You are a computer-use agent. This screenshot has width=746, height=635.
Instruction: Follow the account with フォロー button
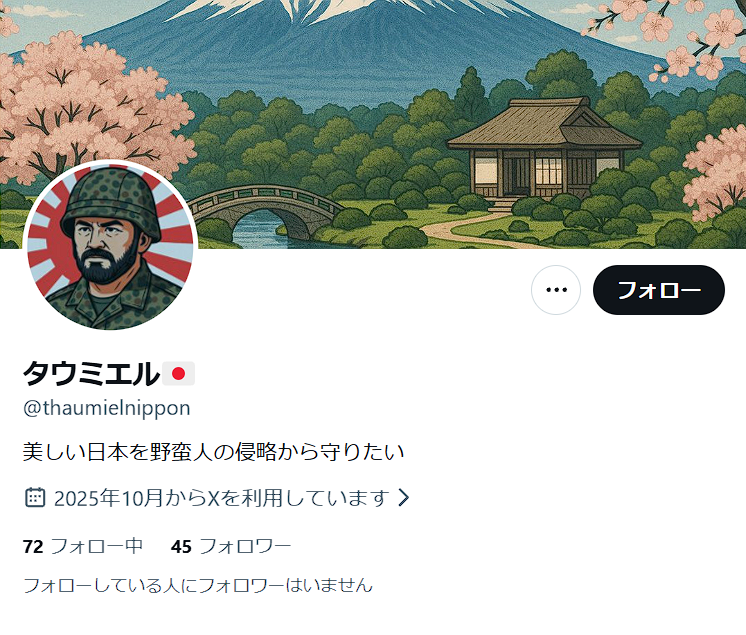(x=658, y=290)
